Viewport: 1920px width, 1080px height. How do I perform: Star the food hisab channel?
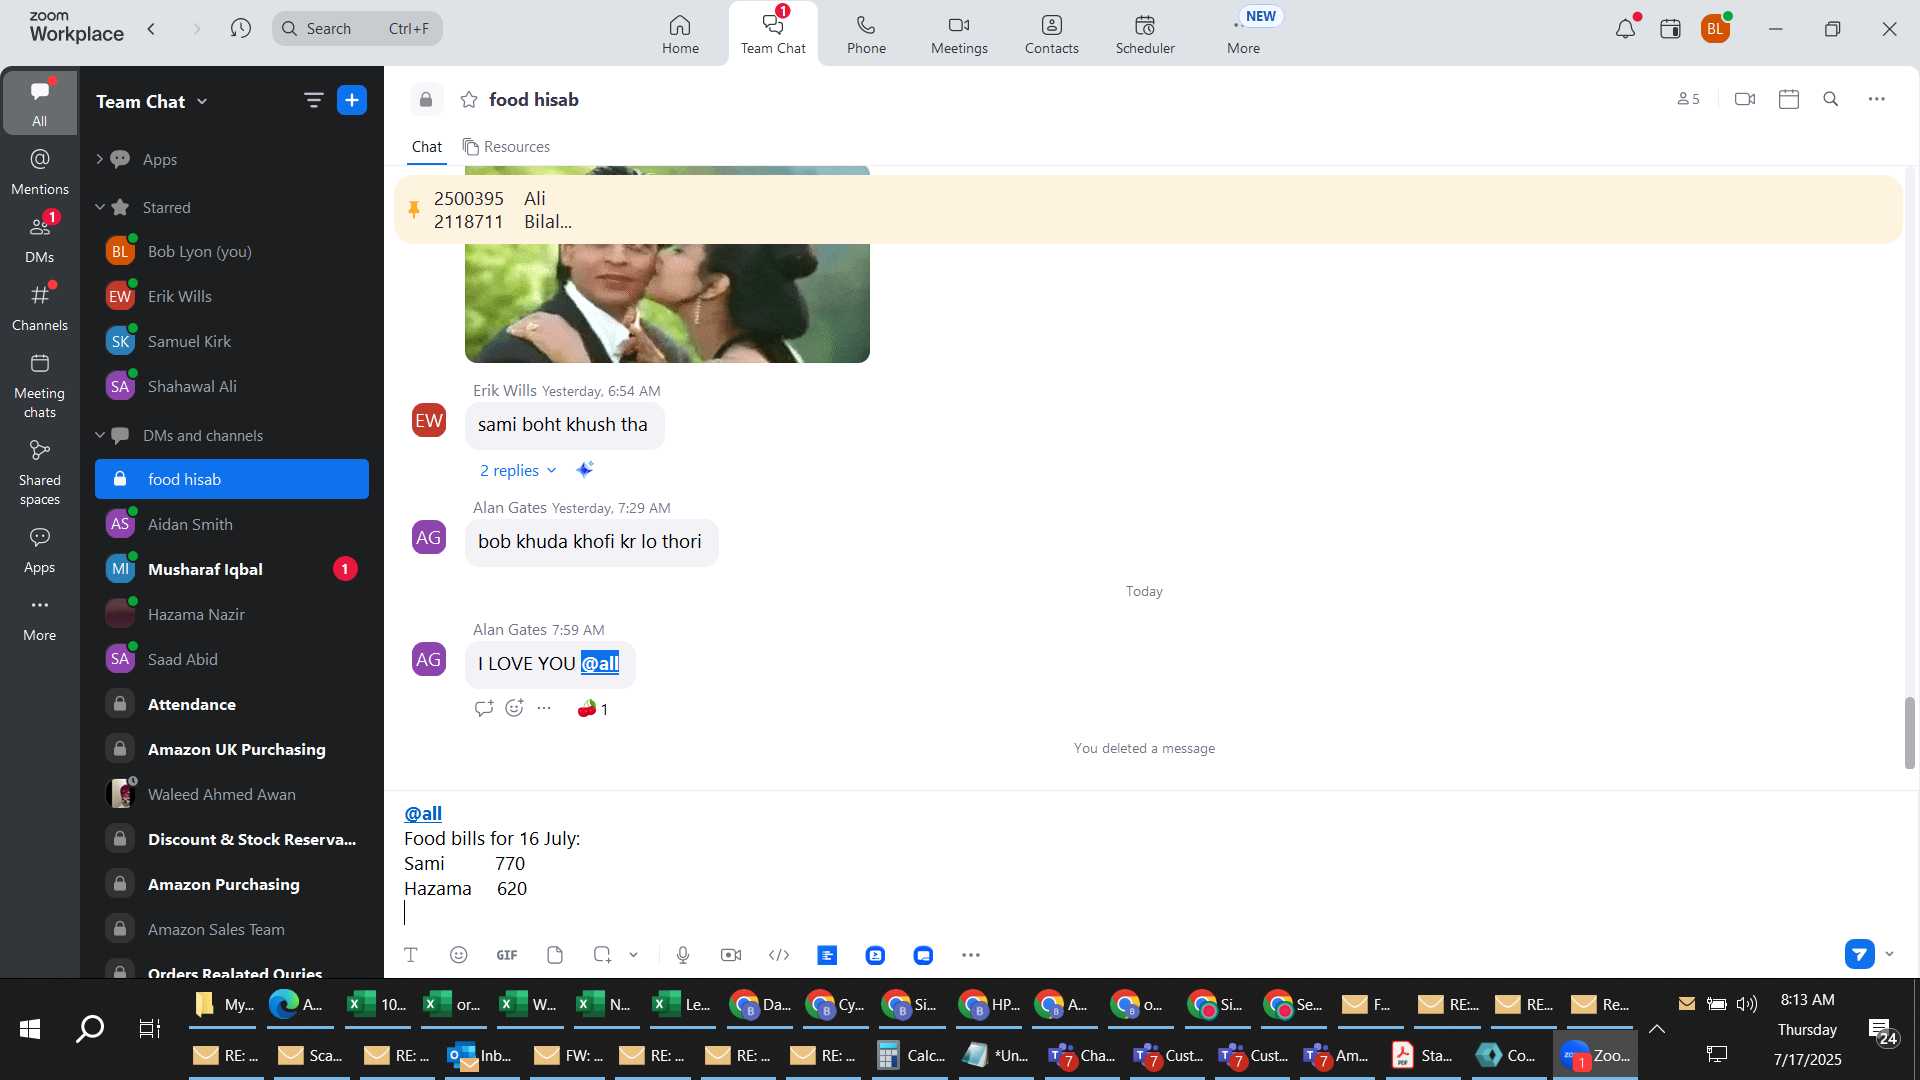pos(468,99)
